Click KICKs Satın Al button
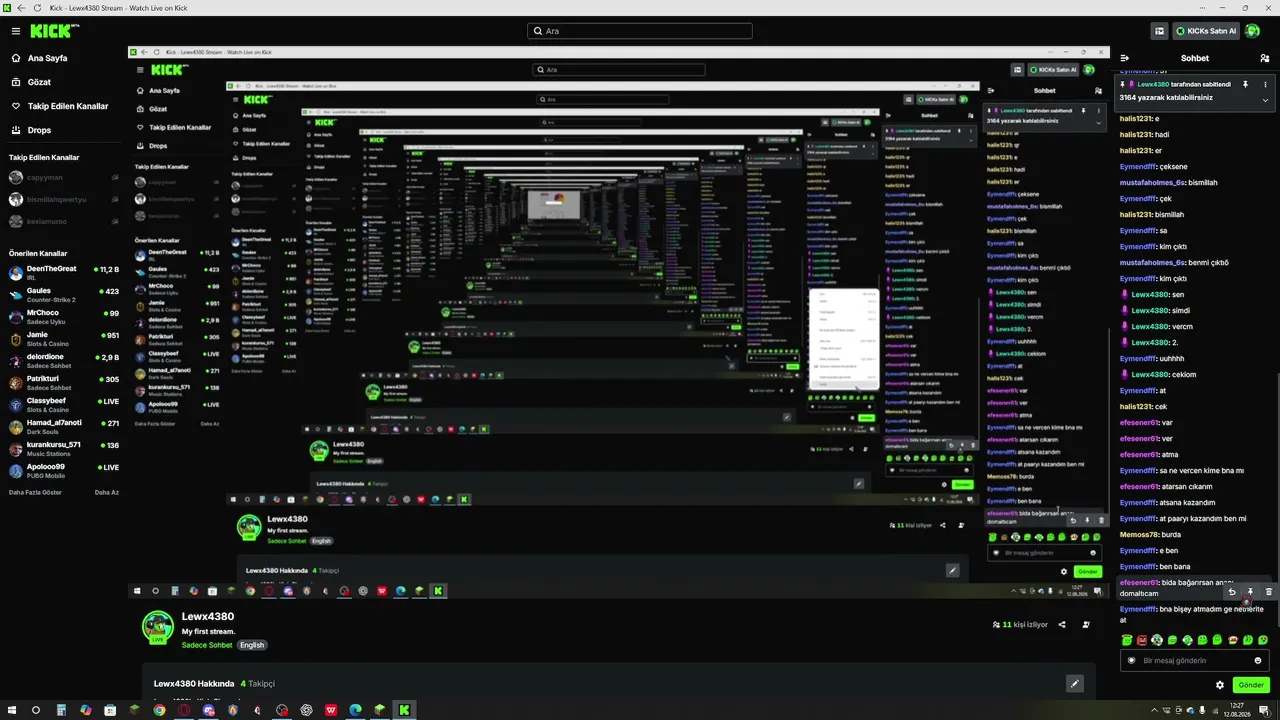The height and width of the screenshot is (720, 1280). click(1207, 31)
